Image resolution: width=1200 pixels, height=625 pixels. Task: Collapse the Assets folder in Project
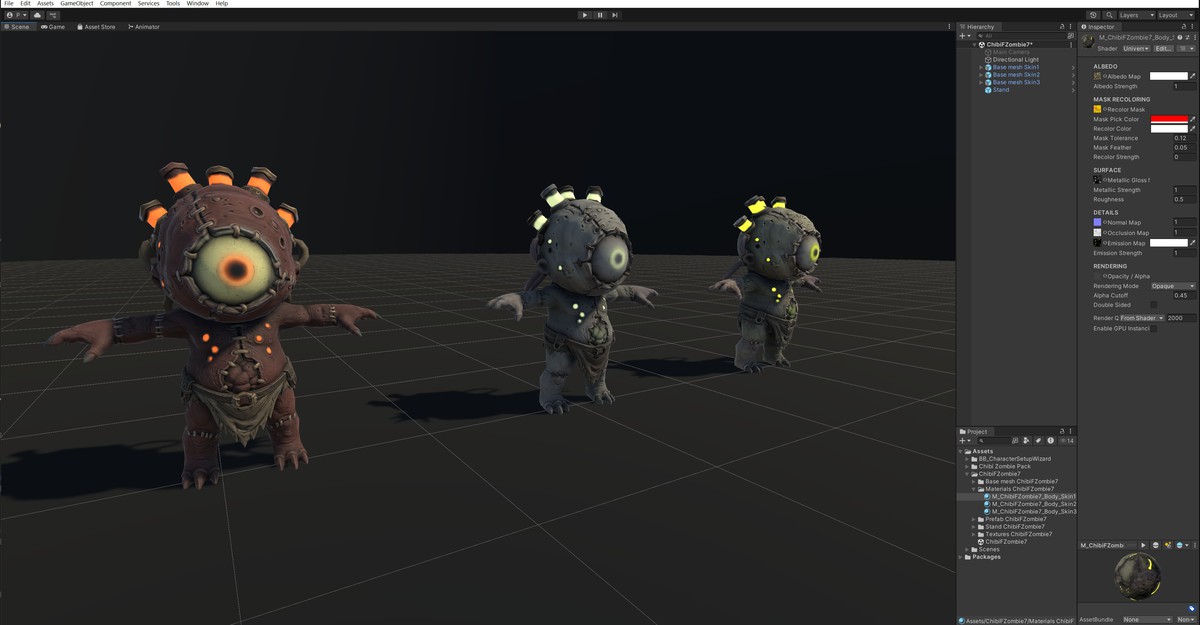click(962, 451)
